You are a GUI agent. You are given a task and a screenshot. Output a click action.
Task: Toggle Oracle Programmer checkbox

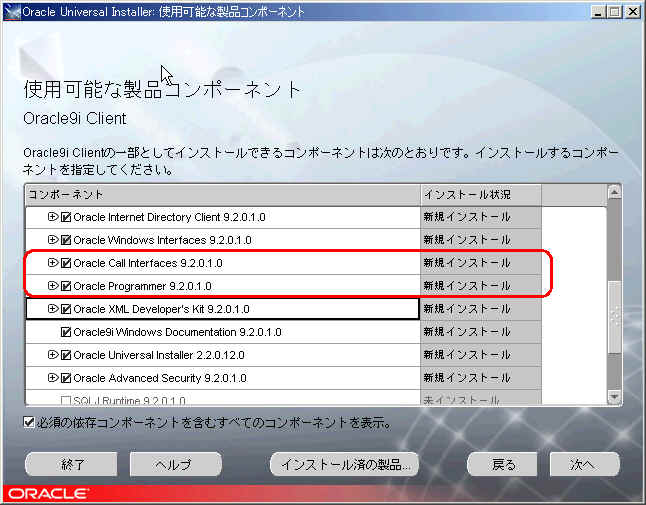66,286
